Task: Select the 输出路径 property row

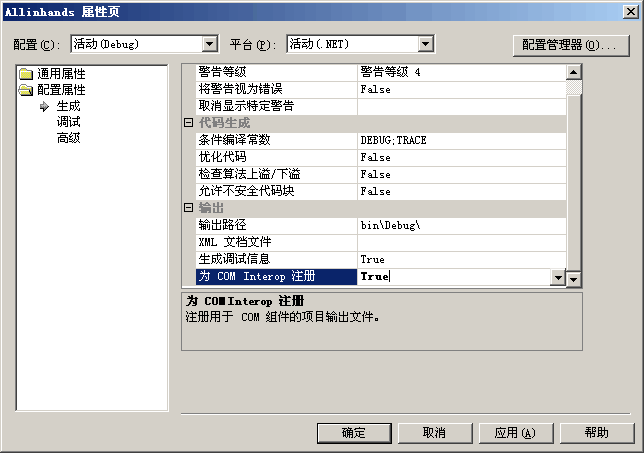Action: pyautogui.click(x=276, y=225)
